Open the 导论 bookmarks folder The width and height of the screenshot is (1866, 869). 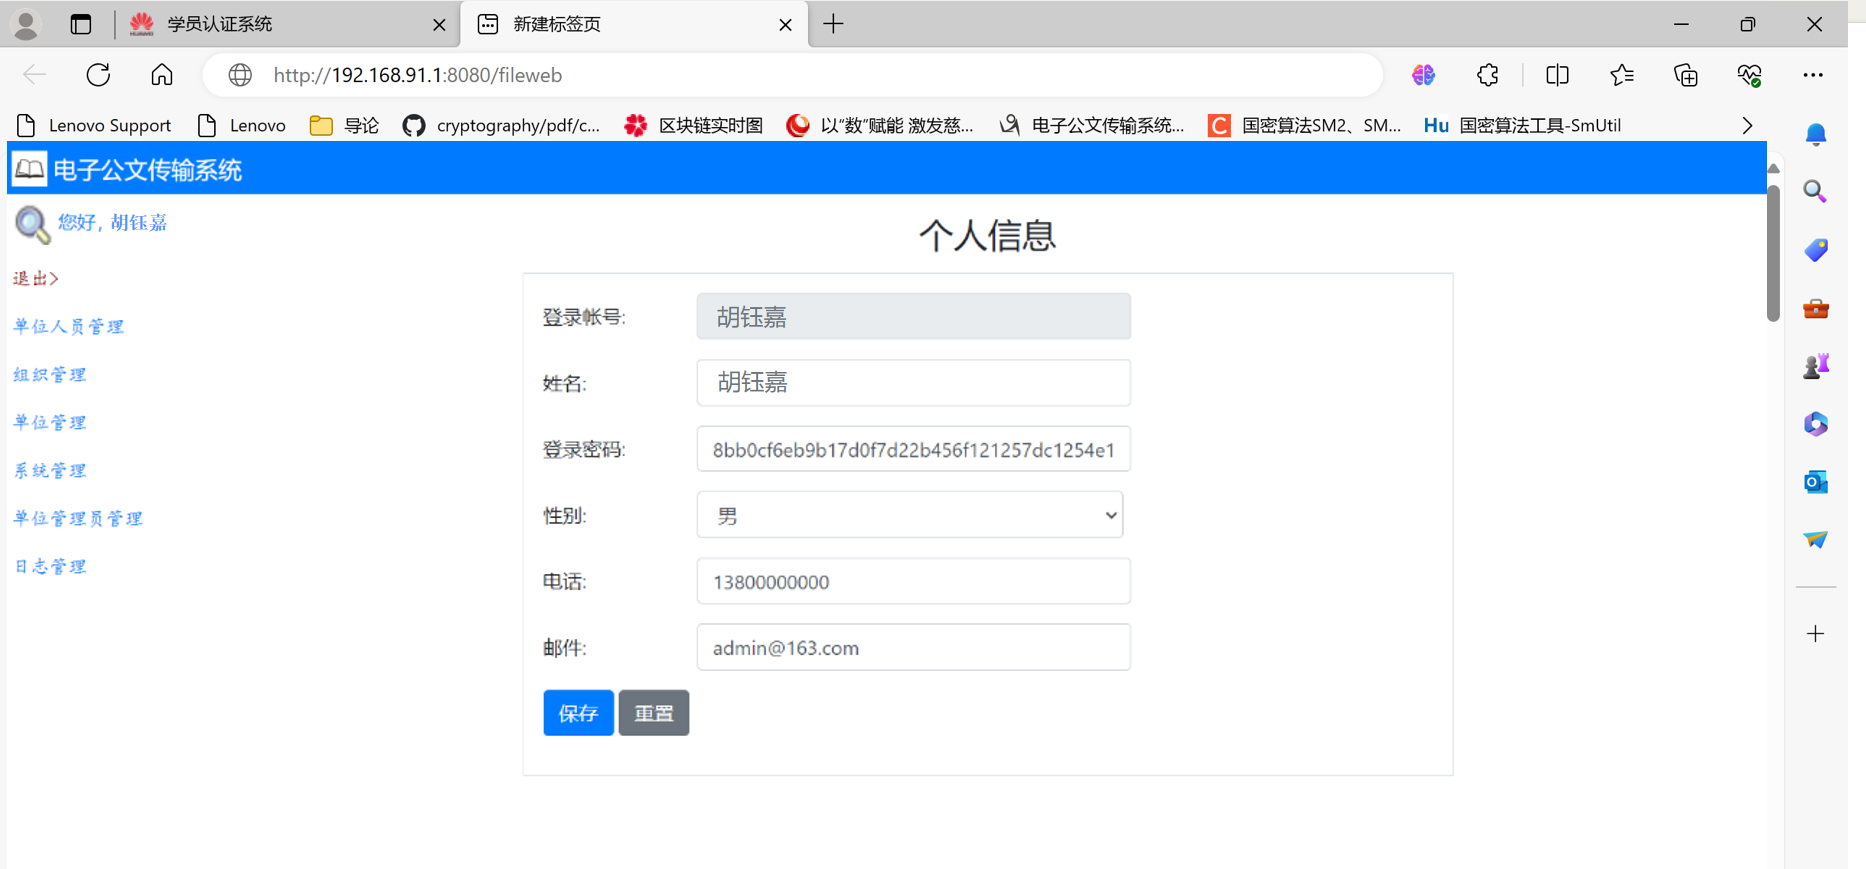click(x=344, y=125)
